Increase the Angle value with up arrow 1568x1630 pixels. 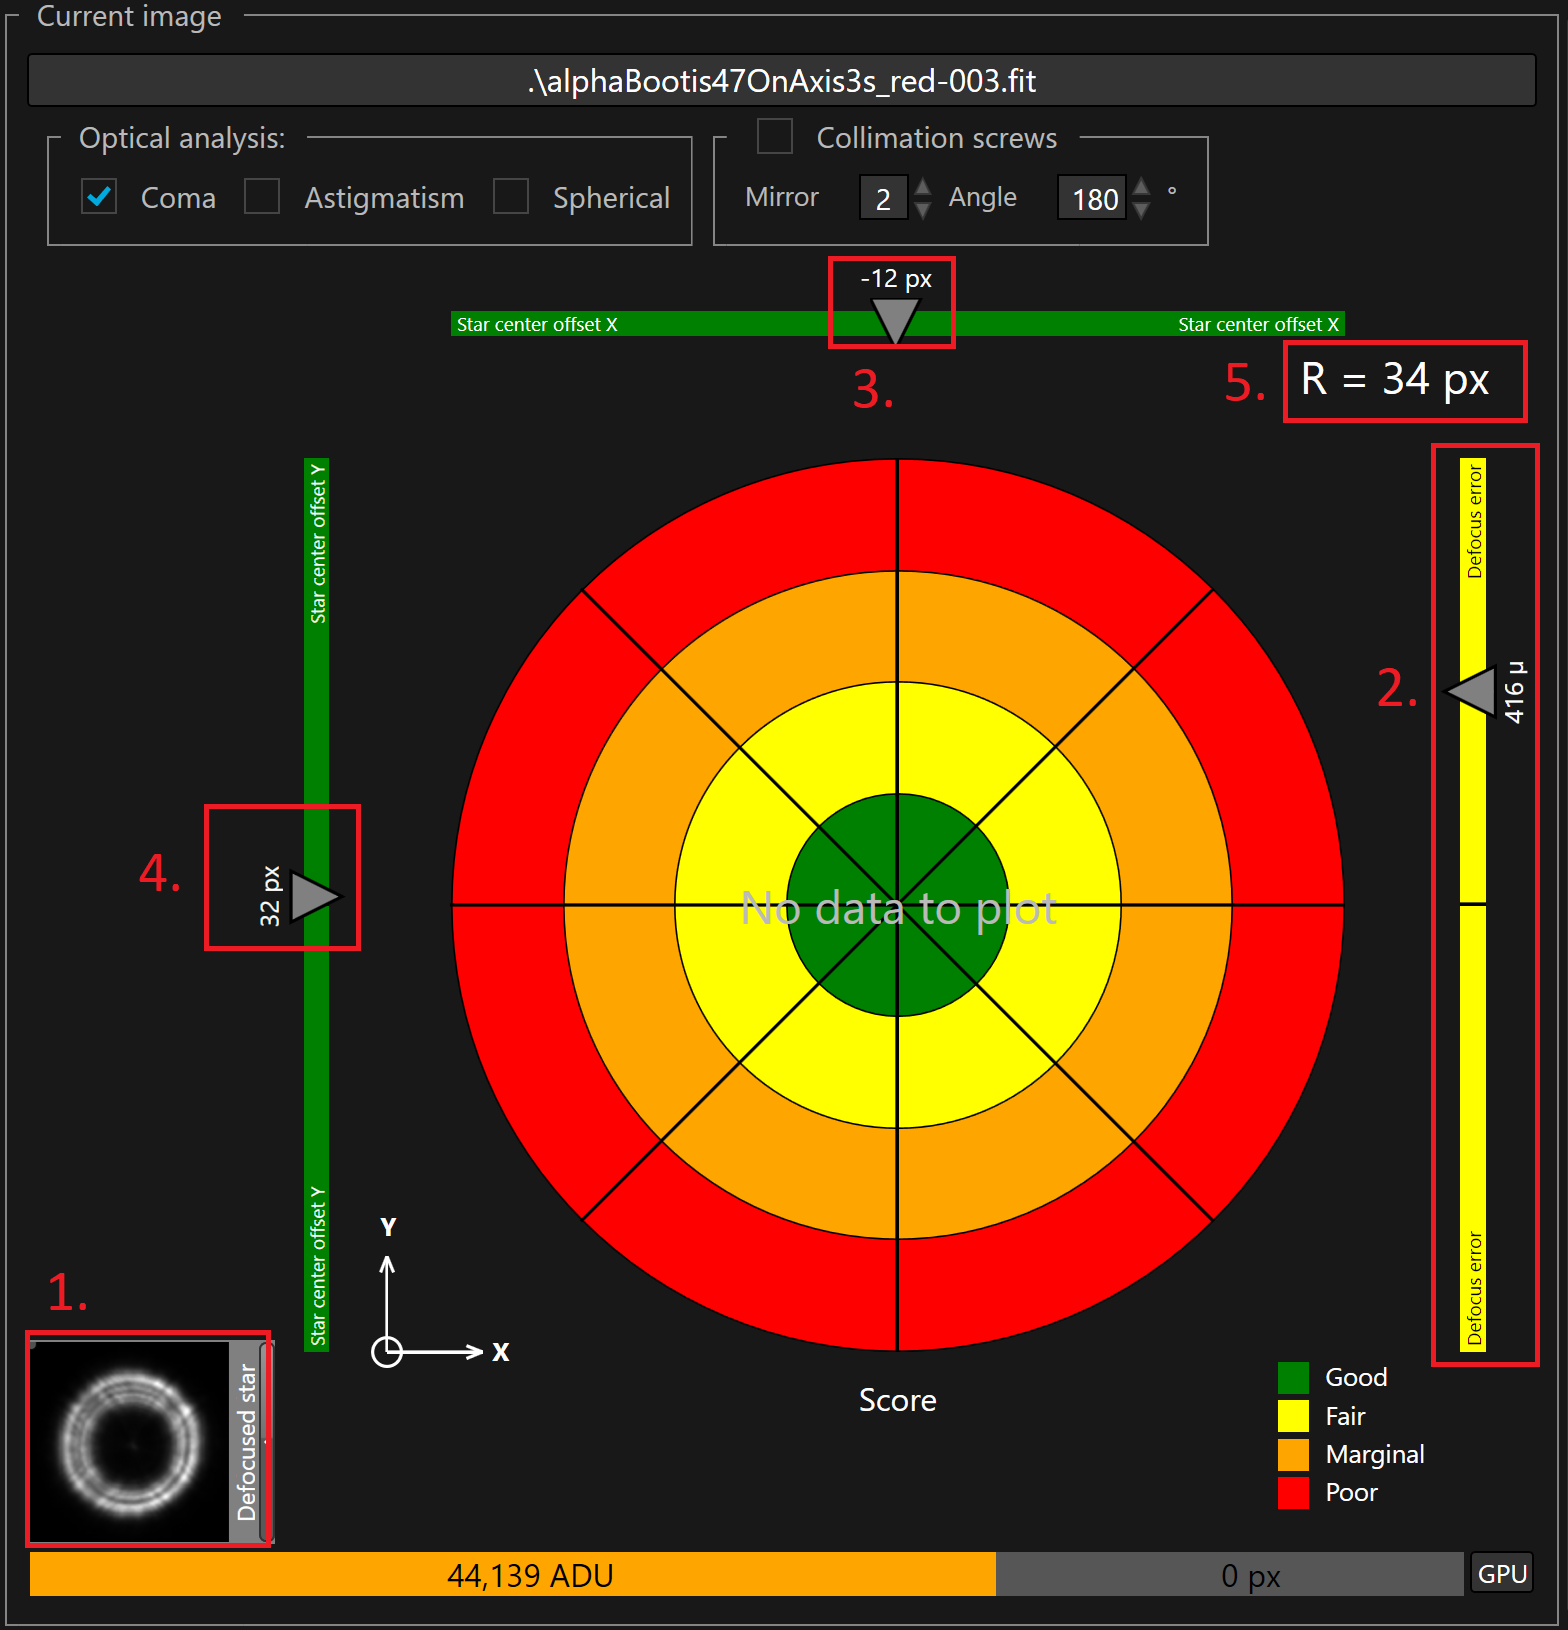[x=1142, y=187]
